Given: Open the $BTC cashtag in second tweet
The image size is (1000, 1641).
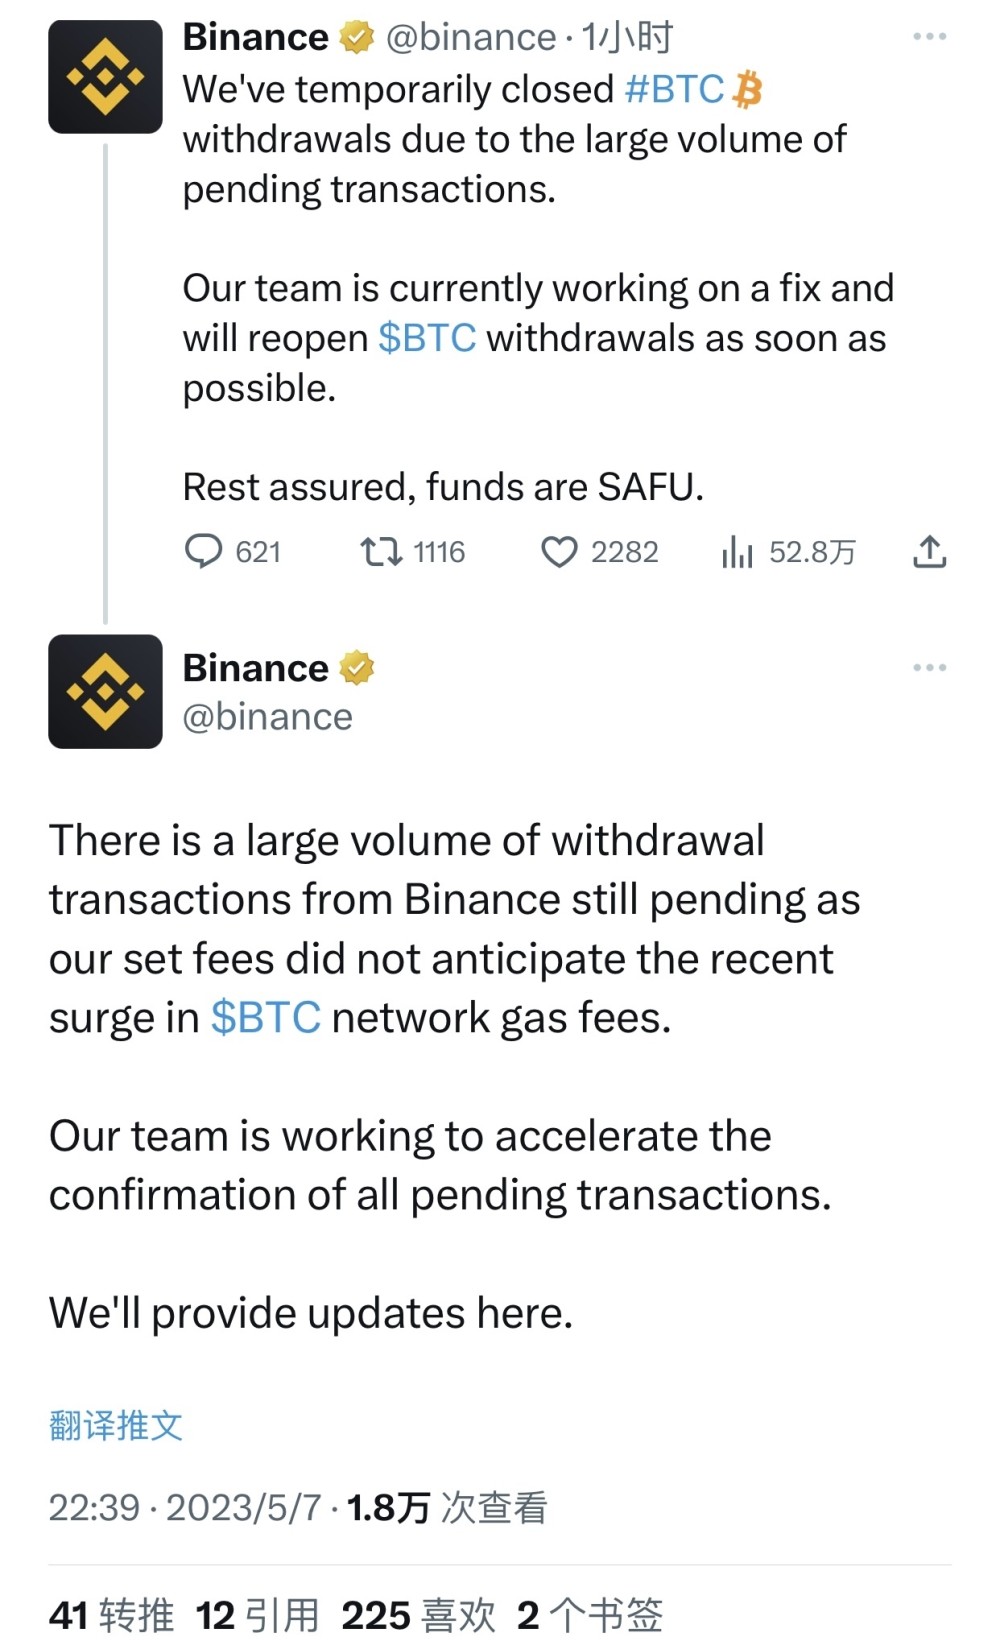Looking at the screenshot, I should 266,1017.
